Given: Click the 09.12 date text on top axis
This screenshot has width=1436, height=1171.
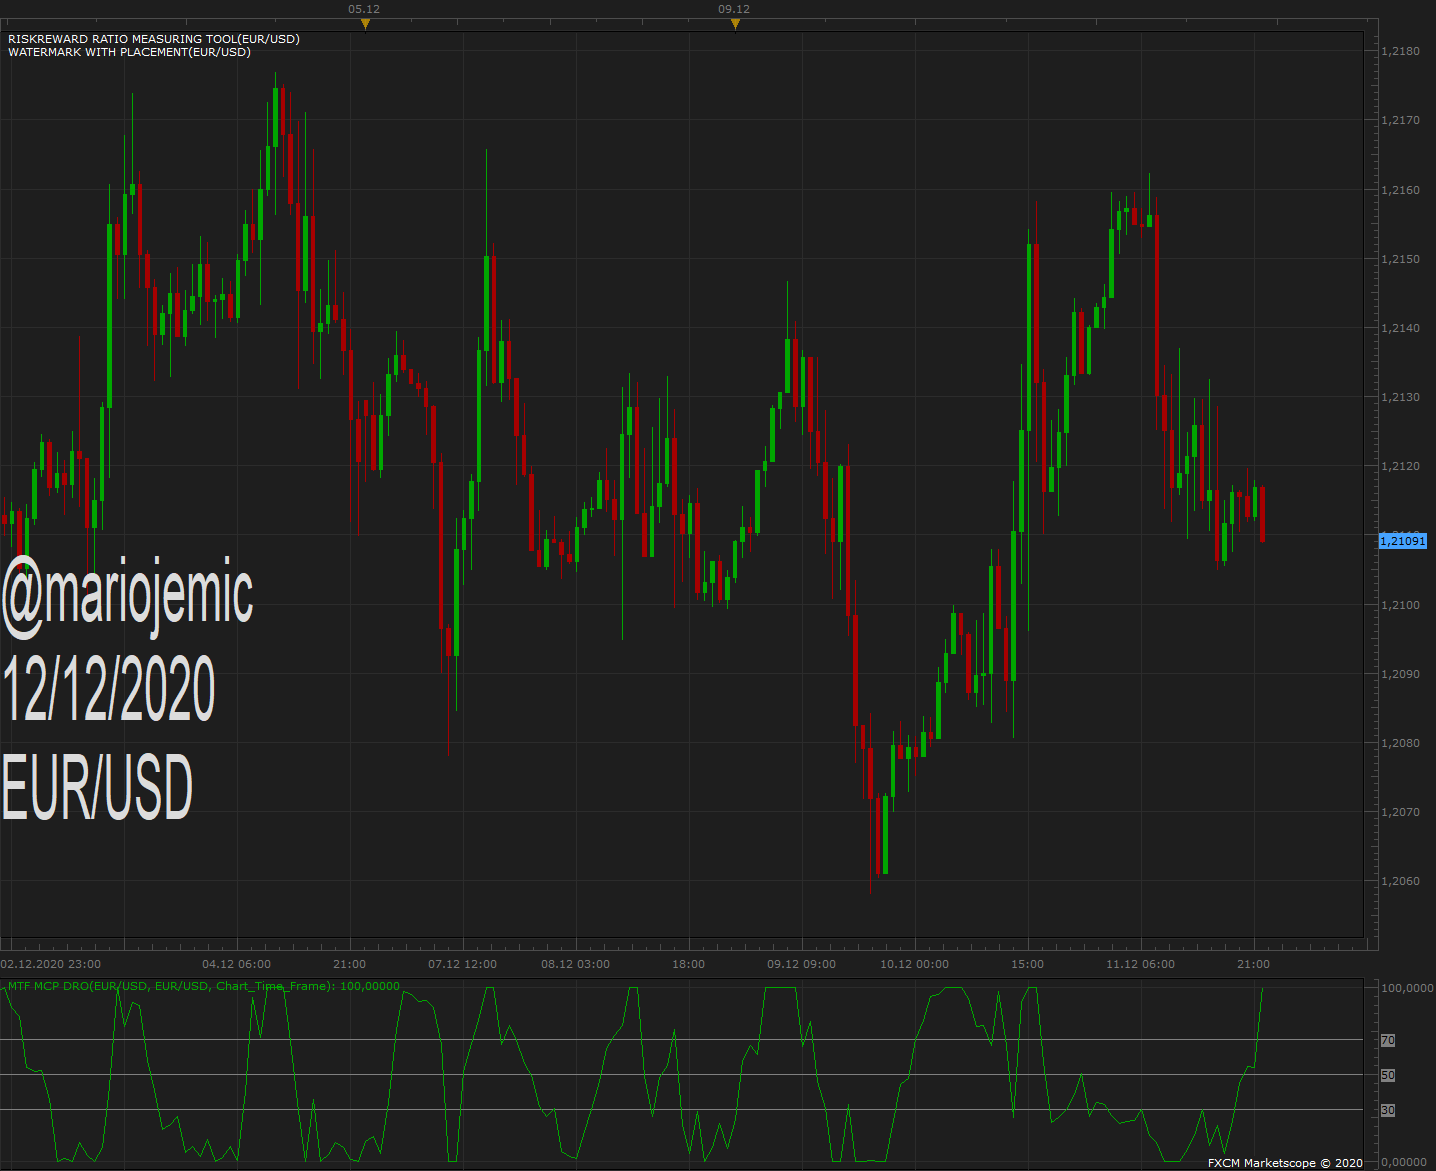Looking at the screenshot, I should click(734, 9).
